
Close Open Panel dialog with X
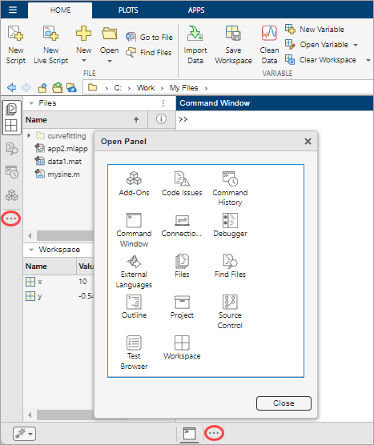[308, 141]
